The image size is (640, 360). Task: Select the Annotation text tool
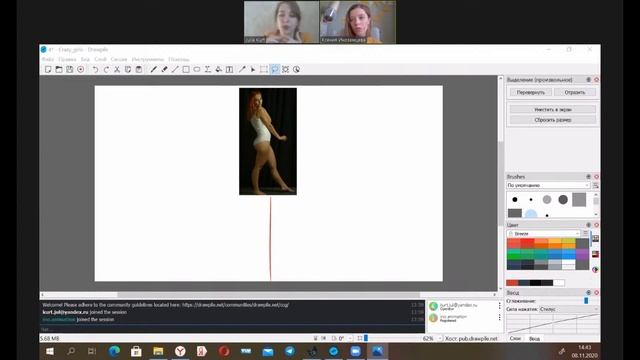coord(230,69)
